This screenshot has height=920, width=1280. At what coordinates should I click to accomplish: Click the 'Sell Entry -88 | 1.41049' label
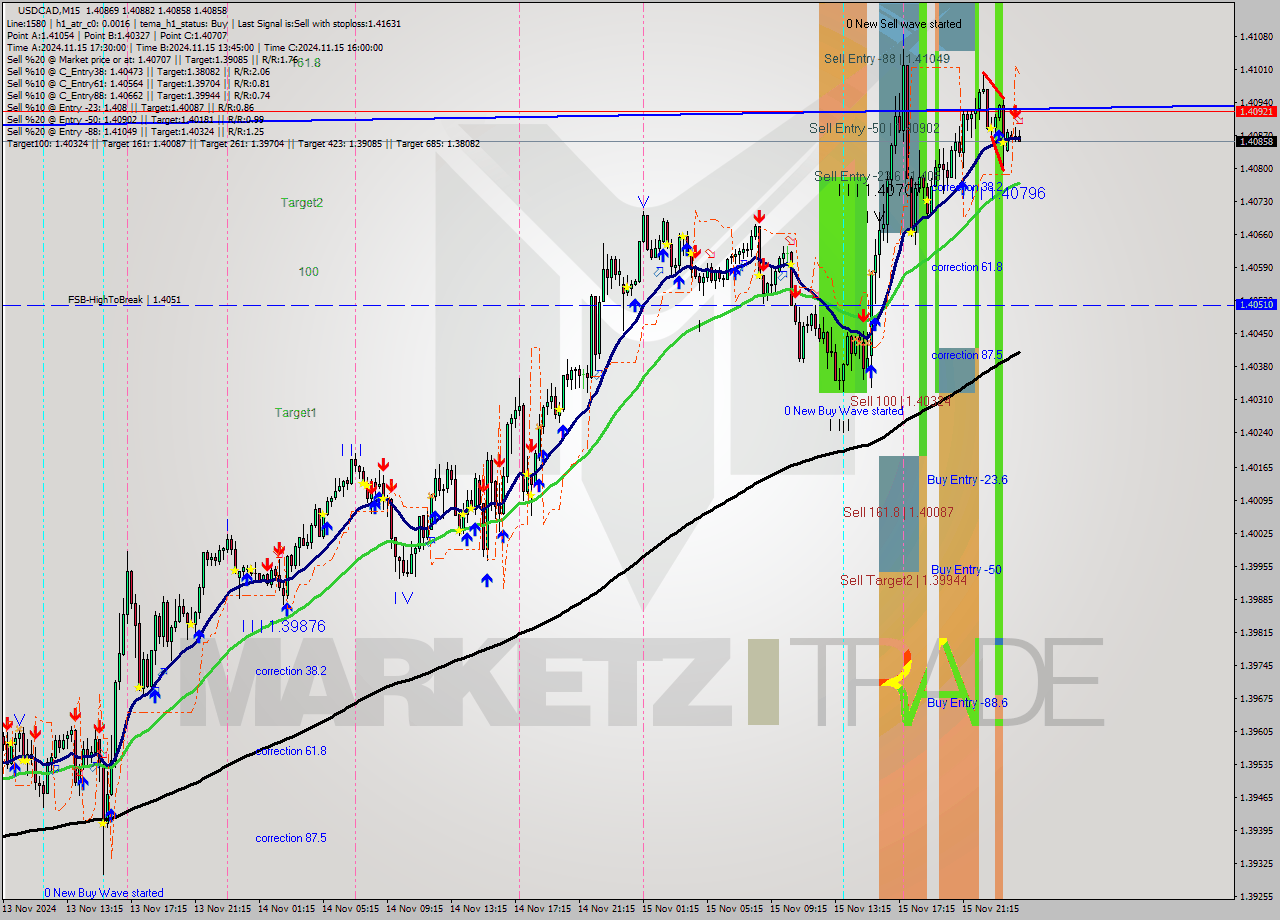[x=886, y=59]
